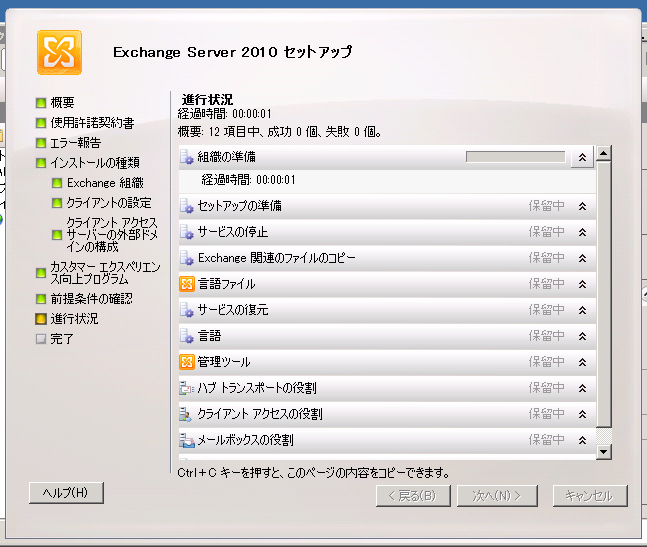This screenshot has width=647, height=547.
Task: Expand the 言語 row chevron
Action: pyautogui.click(x=582, y=336)
